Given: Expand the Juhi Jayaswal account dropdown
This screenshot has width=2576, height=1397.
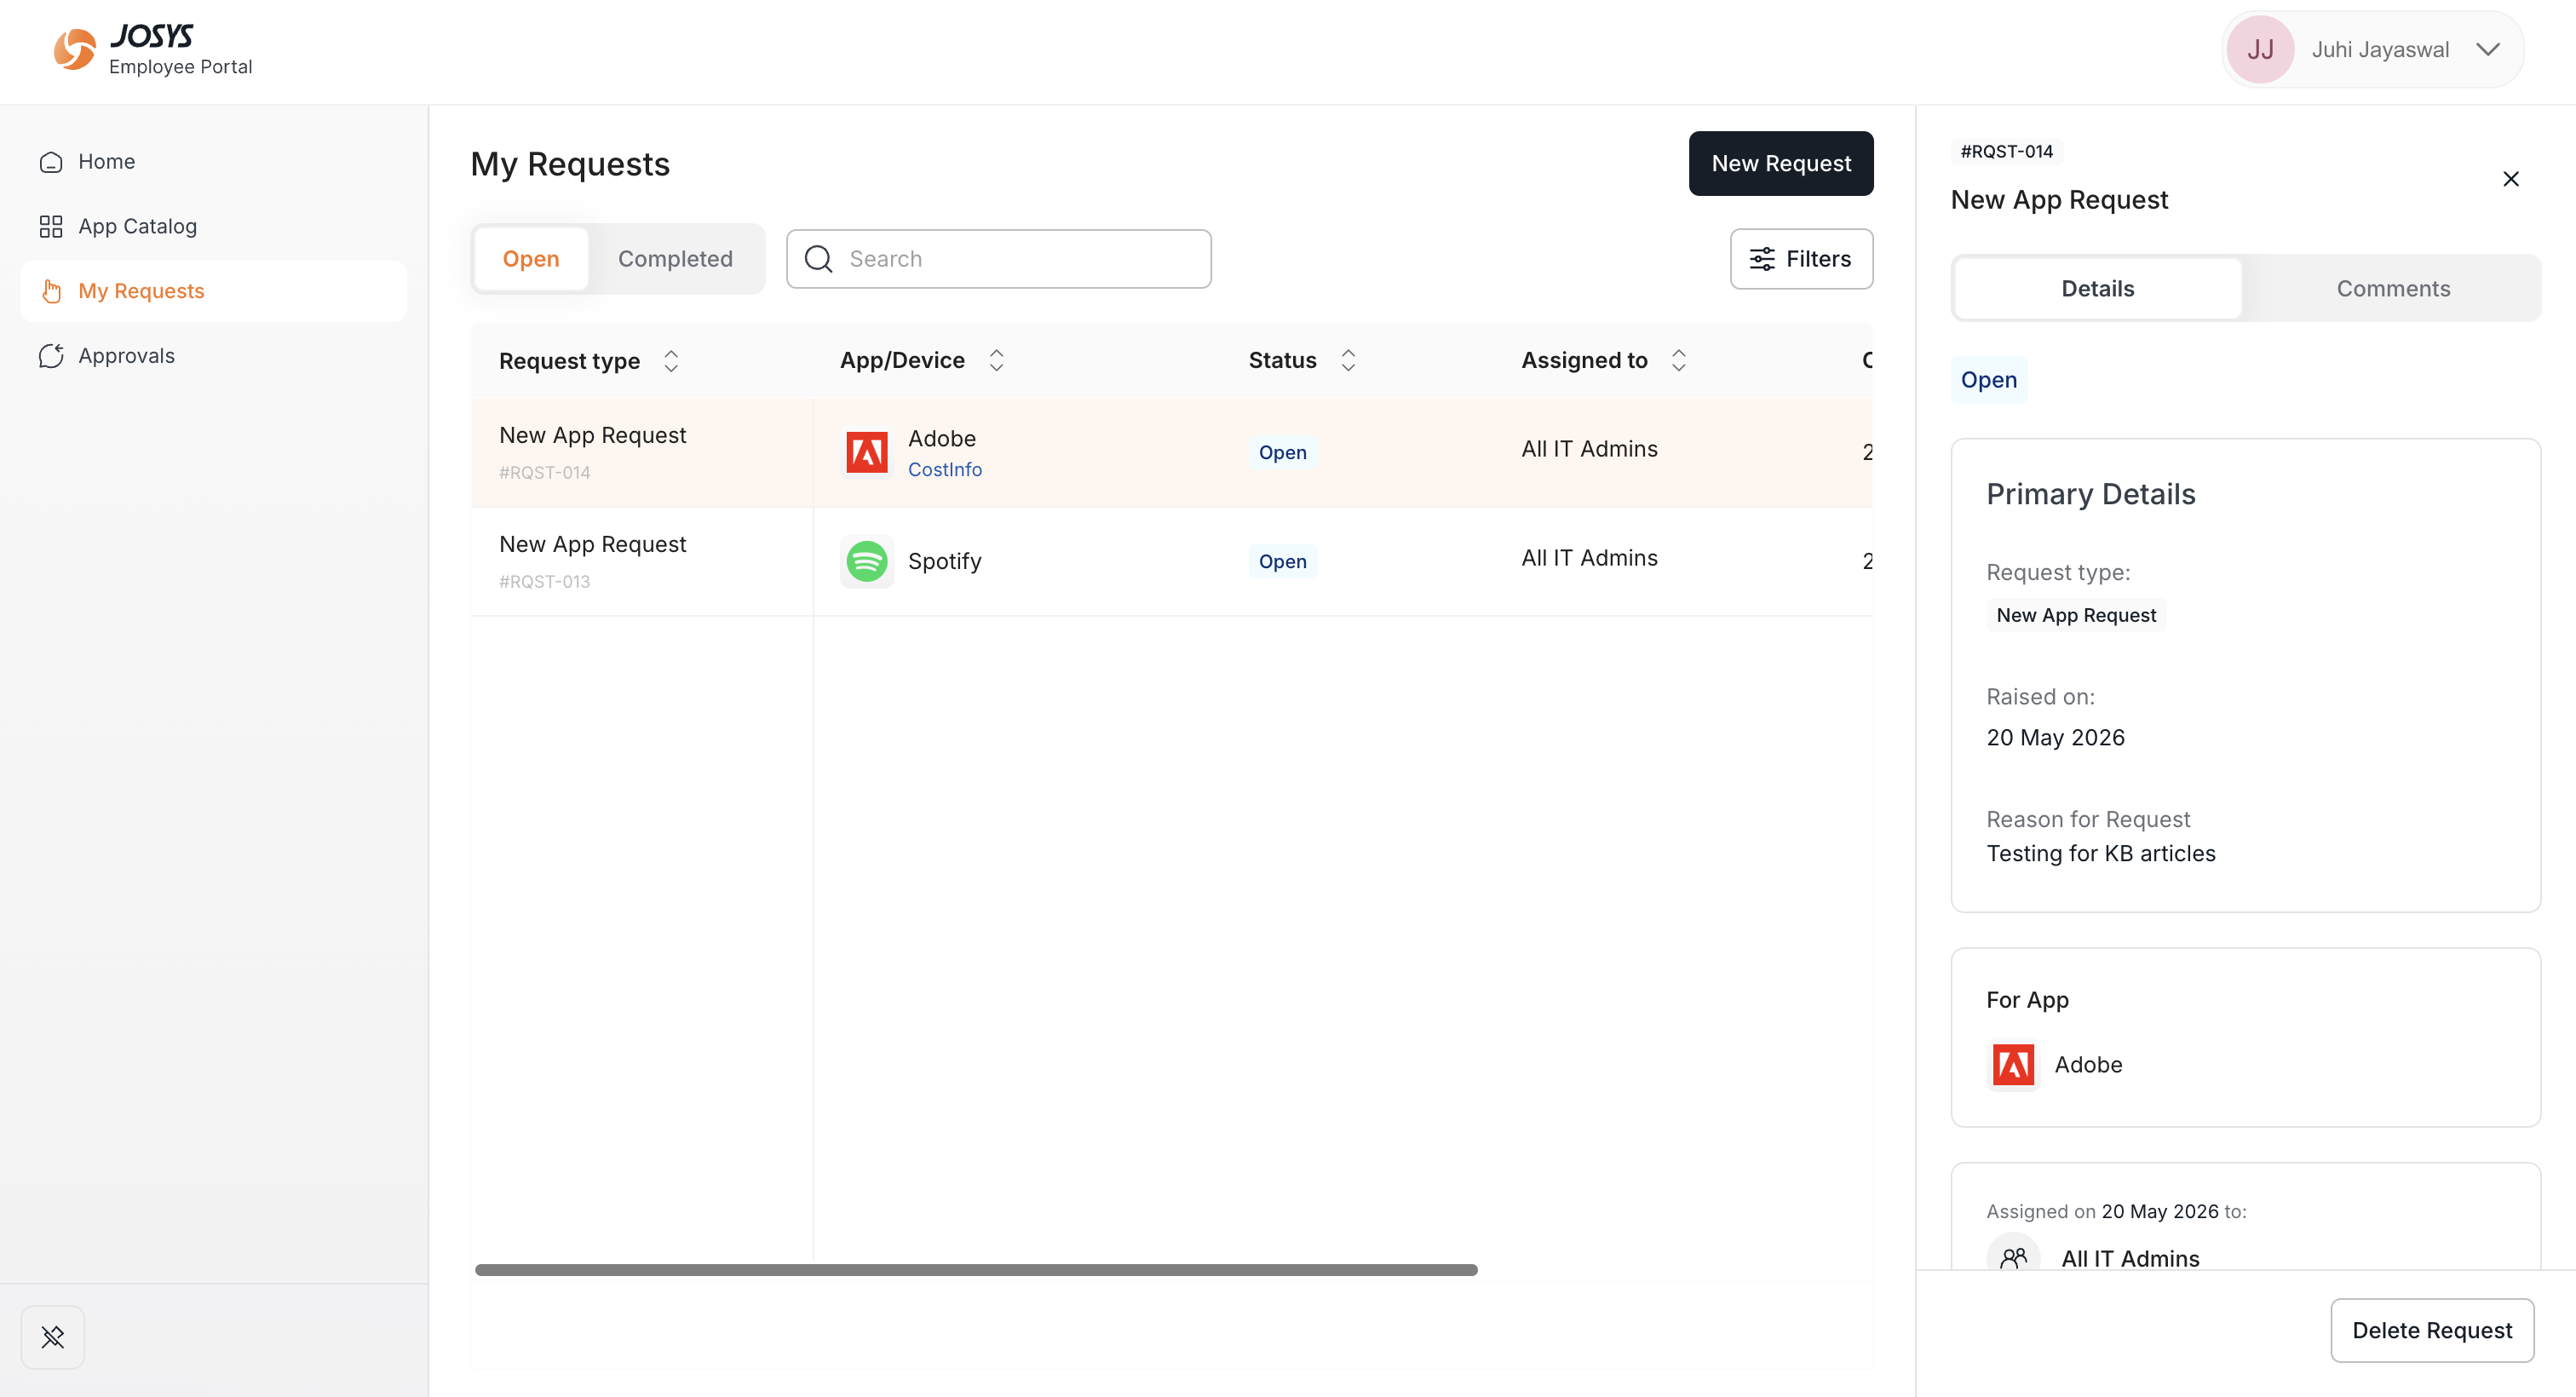Looking at the screenshot, I should pos(2488,49).
